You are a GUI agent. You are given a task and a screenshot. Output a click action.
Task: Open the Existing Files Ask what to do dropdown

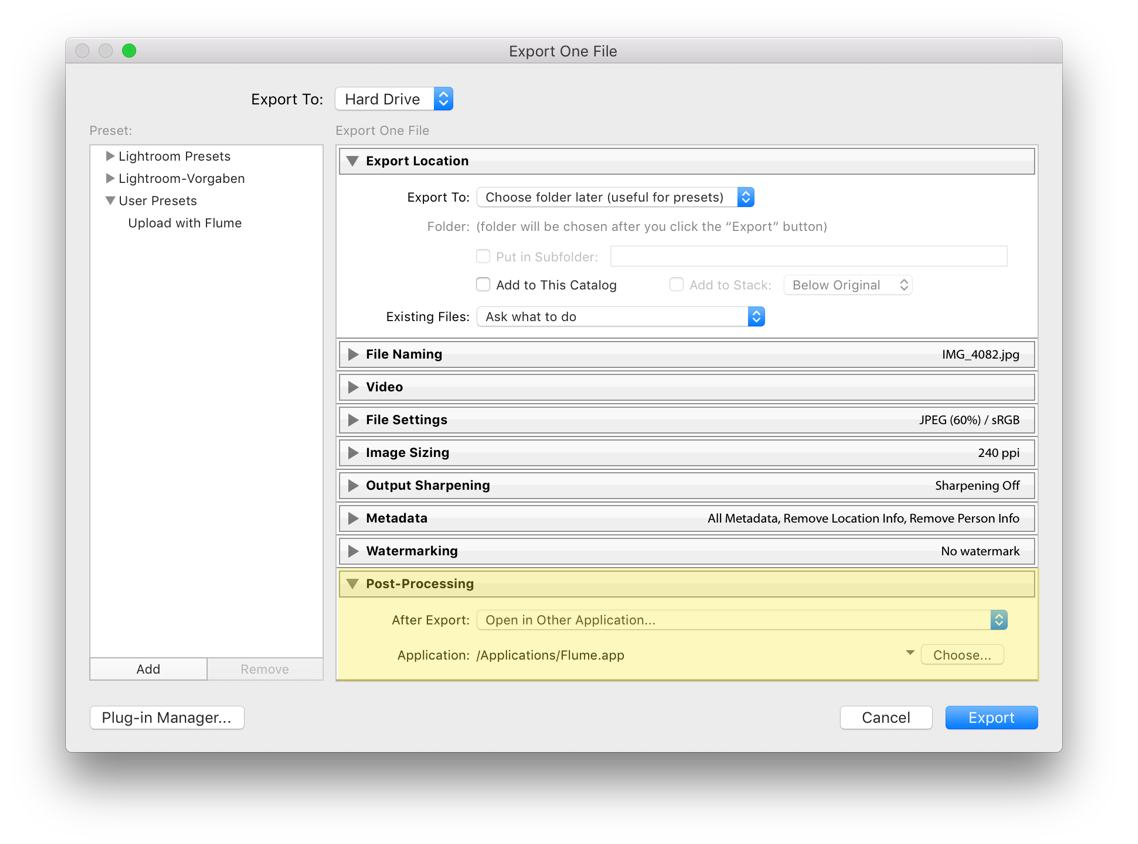(x=621, y=316)
